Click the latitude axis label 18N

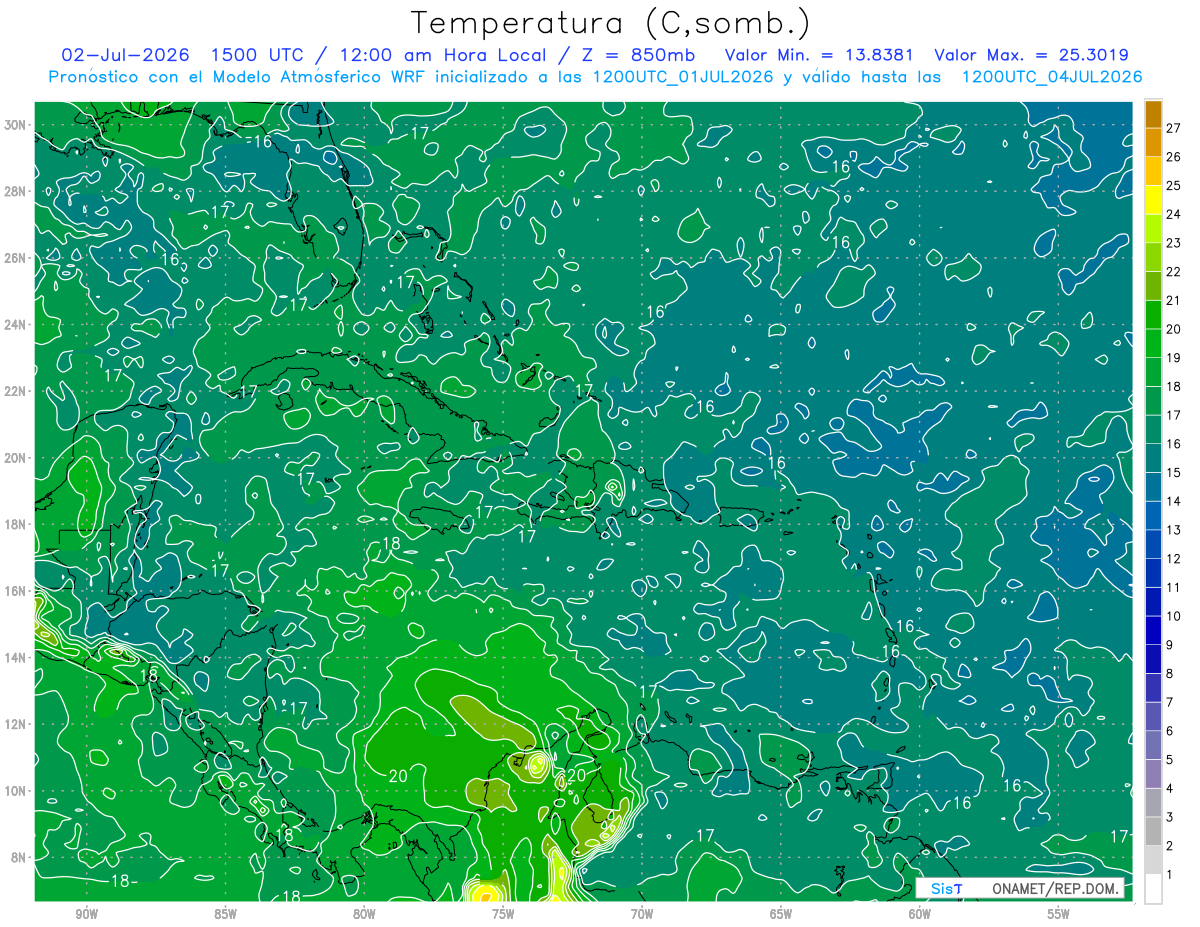click(15, 525)
